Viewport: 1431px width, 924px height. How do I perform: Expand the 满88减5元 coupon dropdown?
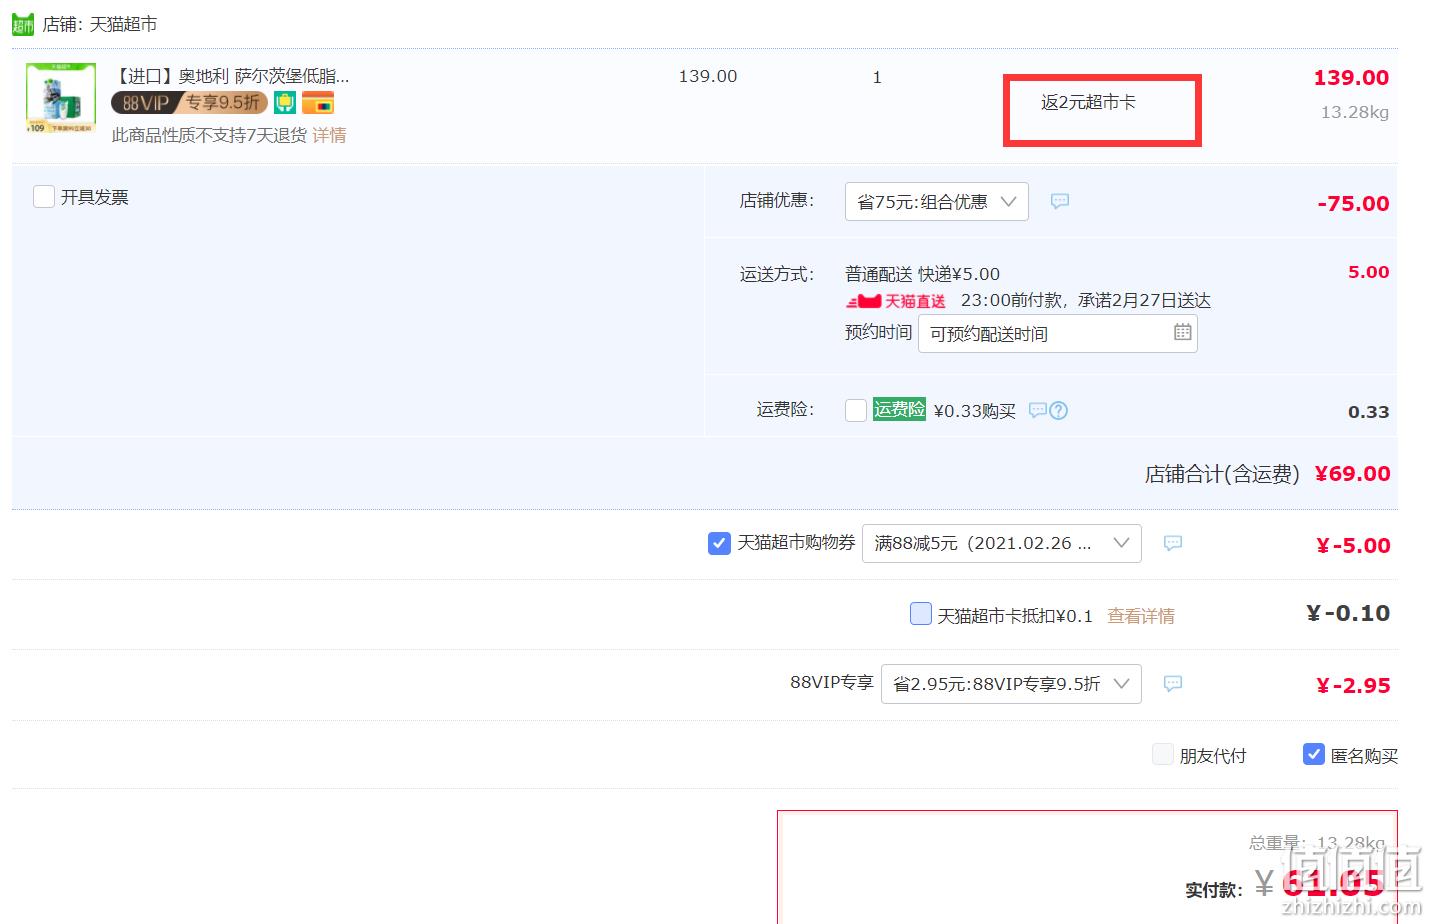point(1001,543)
